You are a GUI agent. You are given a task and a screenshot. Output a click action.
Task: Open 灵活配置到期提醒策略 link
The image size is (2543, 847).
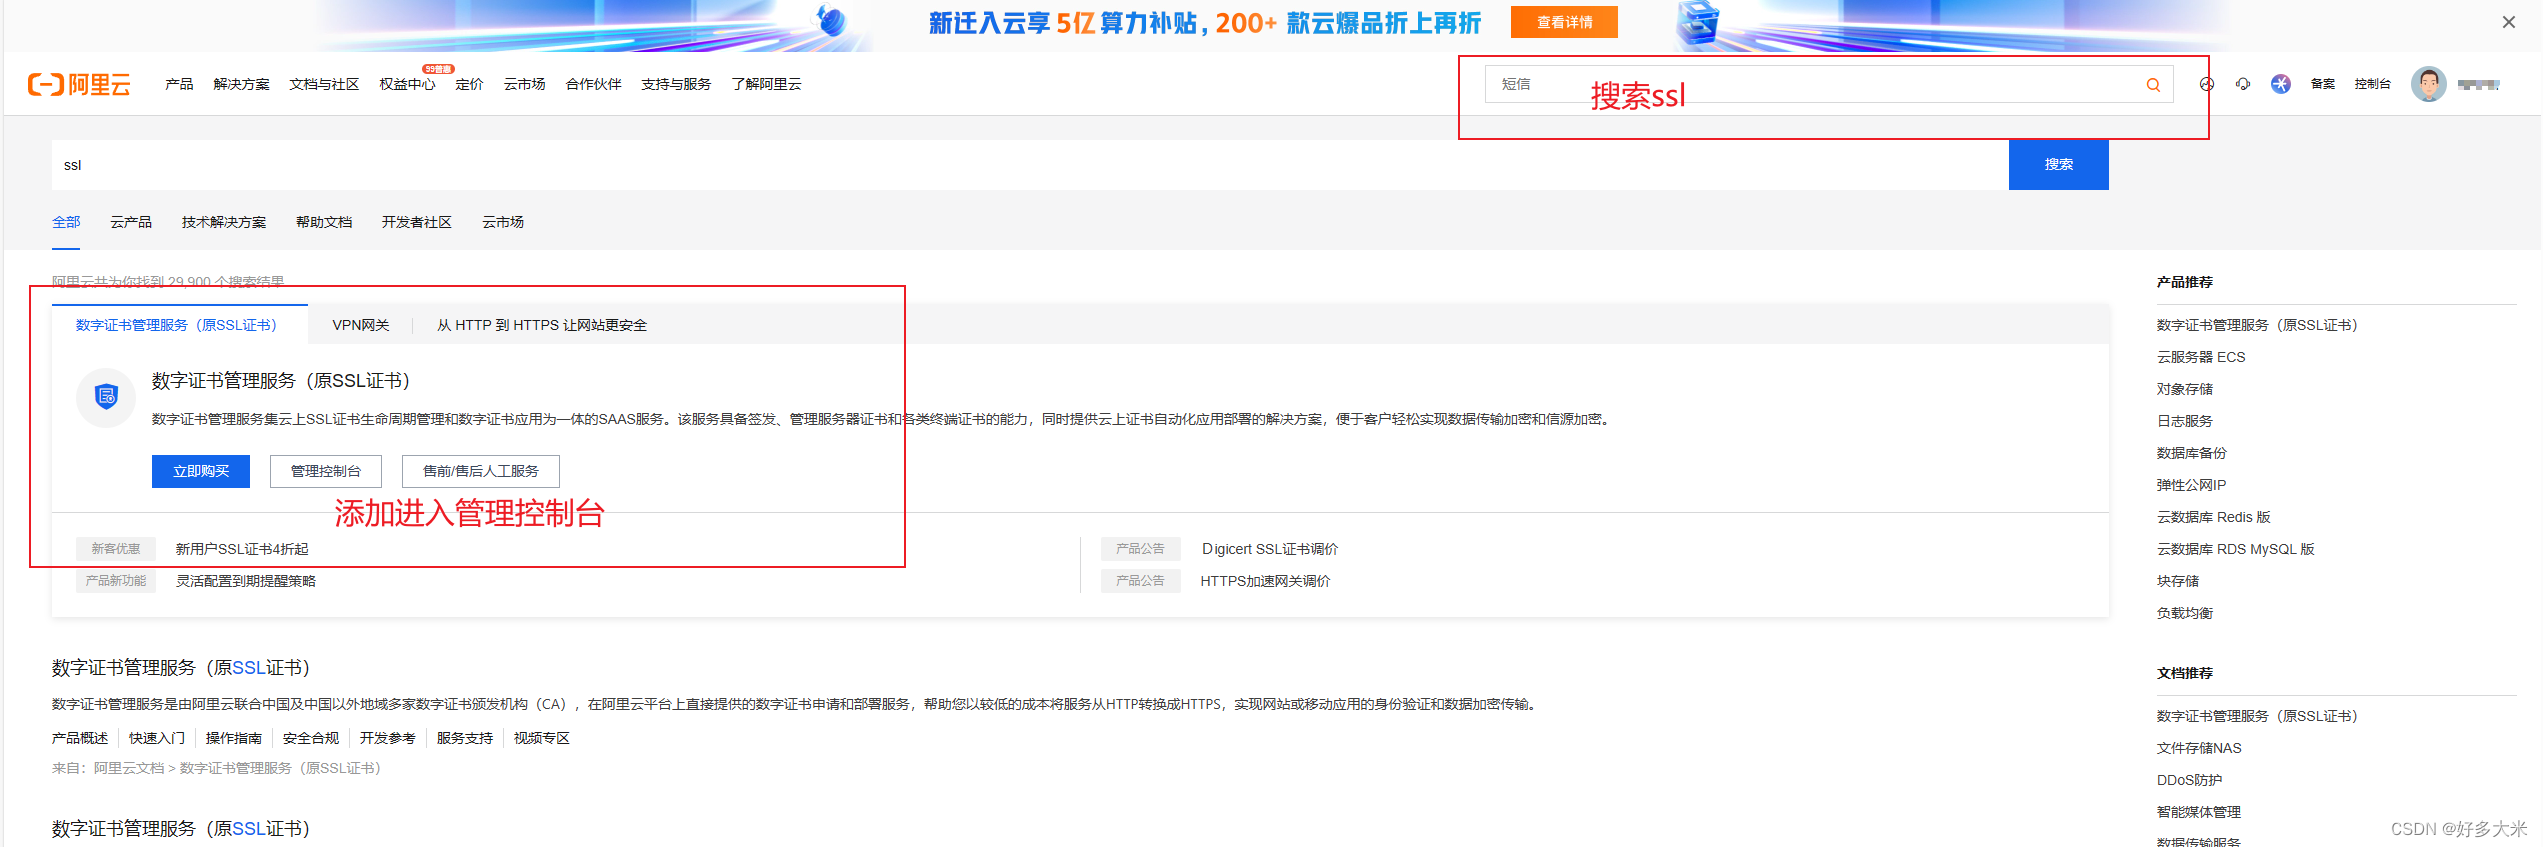pos(246,581)
